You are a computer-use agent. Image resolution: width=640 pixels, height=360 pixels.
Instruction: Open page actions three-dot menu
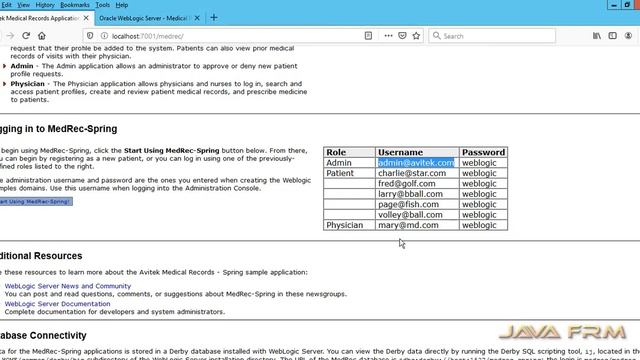click(388, 36)
